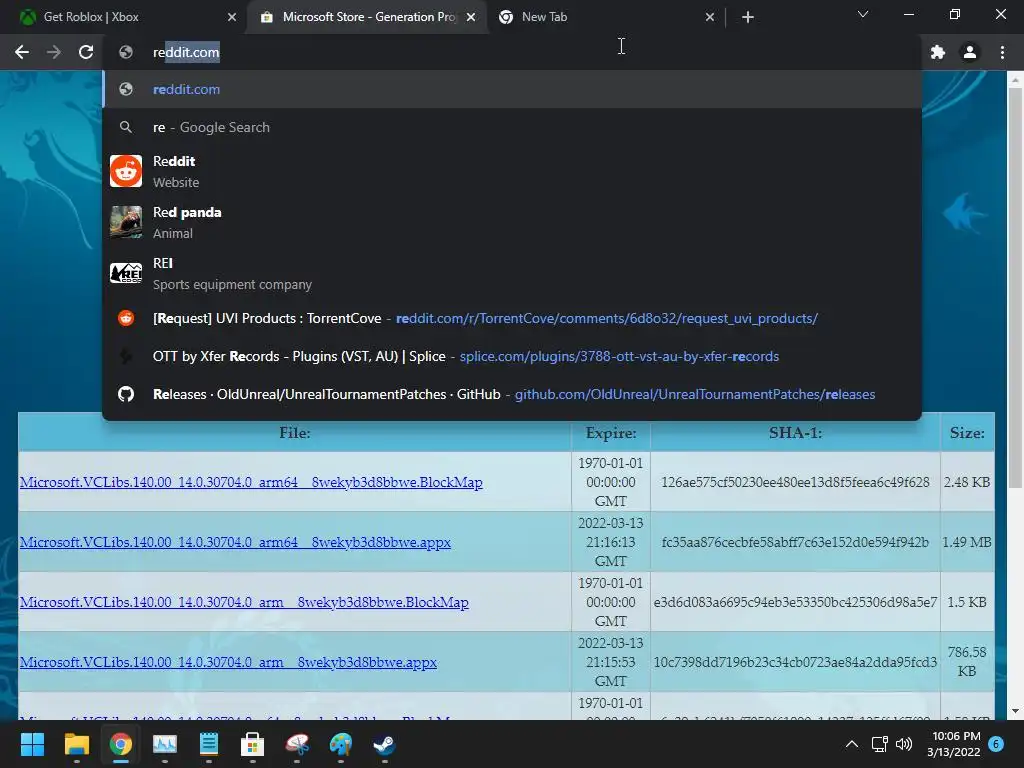The image size is (1024, 768).
Task: Open the arm64 .BlockMap VCLibs link
Action: [x=251, y=482]
